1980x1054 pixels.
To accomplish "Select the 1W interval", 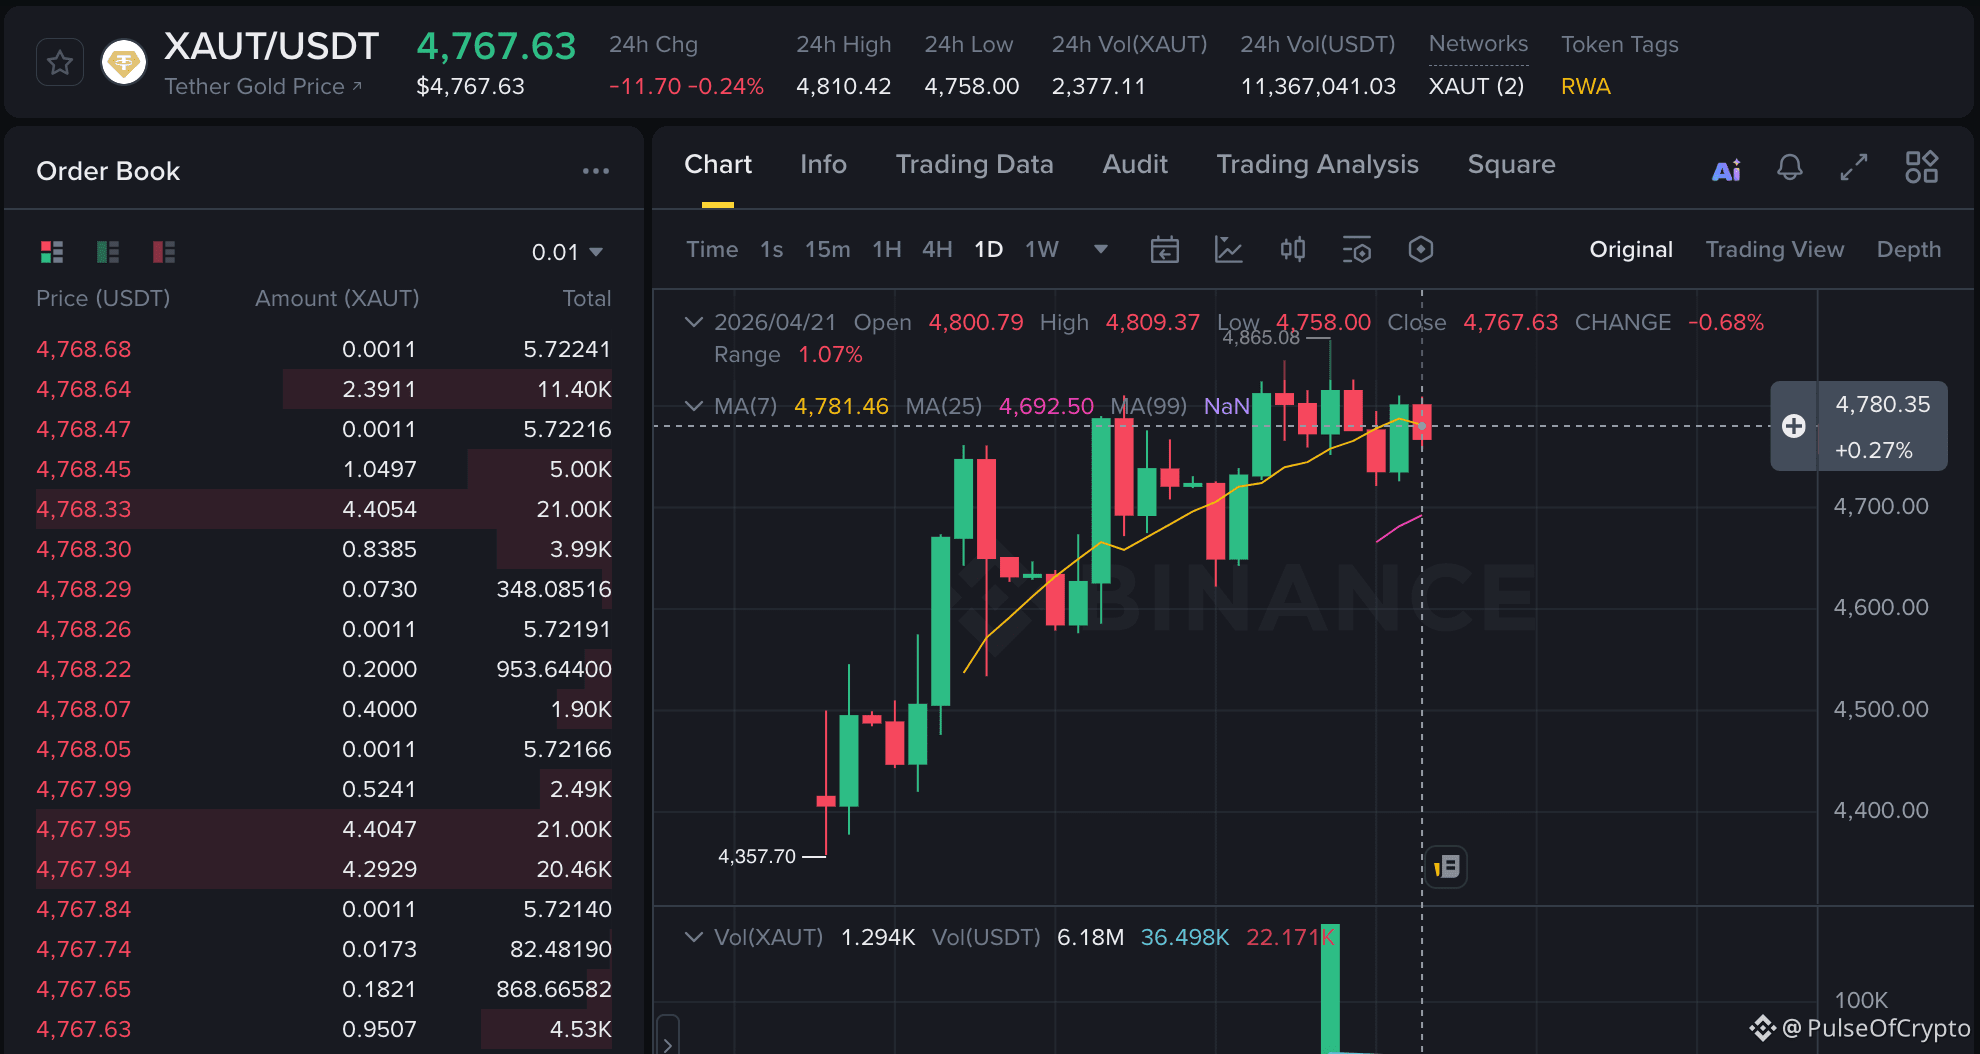I will pyautogui.click(x=1042, y=249).
